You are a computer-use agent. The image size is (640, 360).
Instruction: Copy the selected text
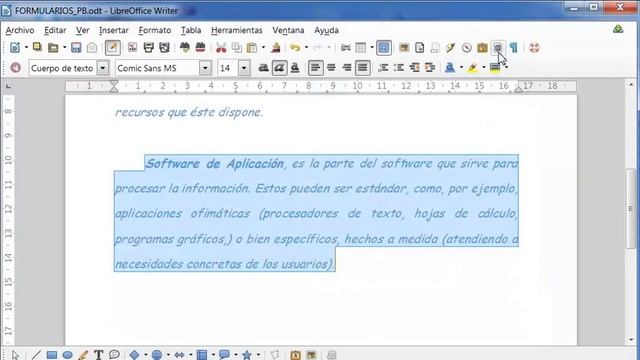pyautogui.click(x=237, y=47)
